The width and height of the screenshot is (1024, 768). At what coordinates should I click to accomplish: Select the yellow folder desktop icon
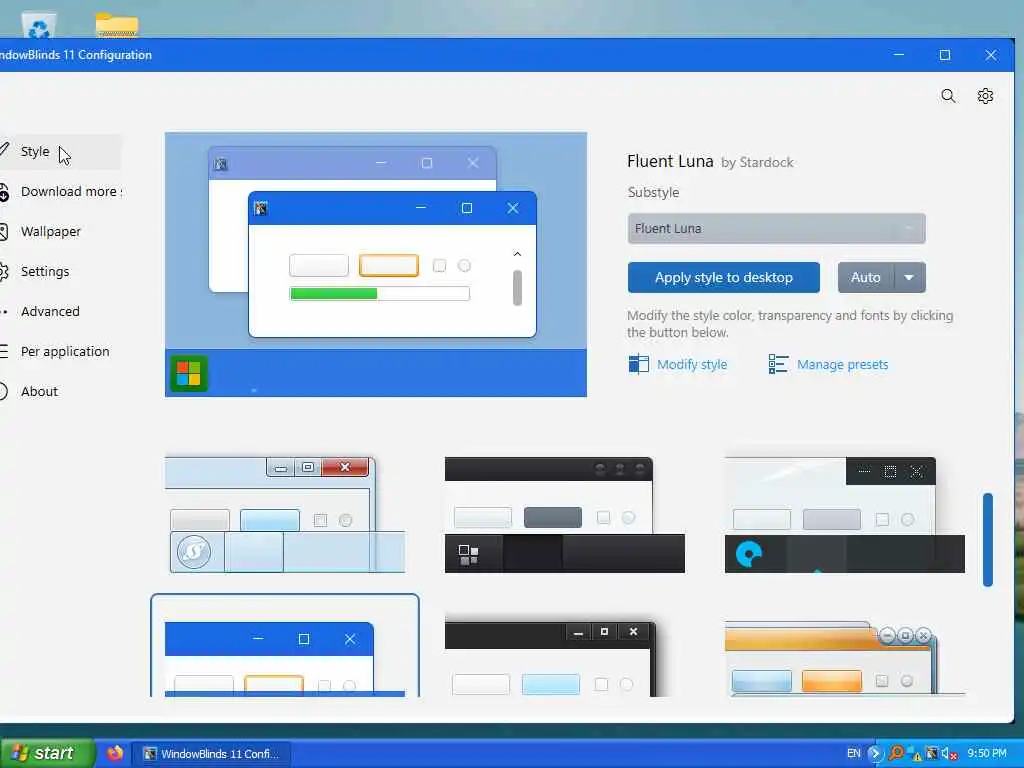click(117, 25)
